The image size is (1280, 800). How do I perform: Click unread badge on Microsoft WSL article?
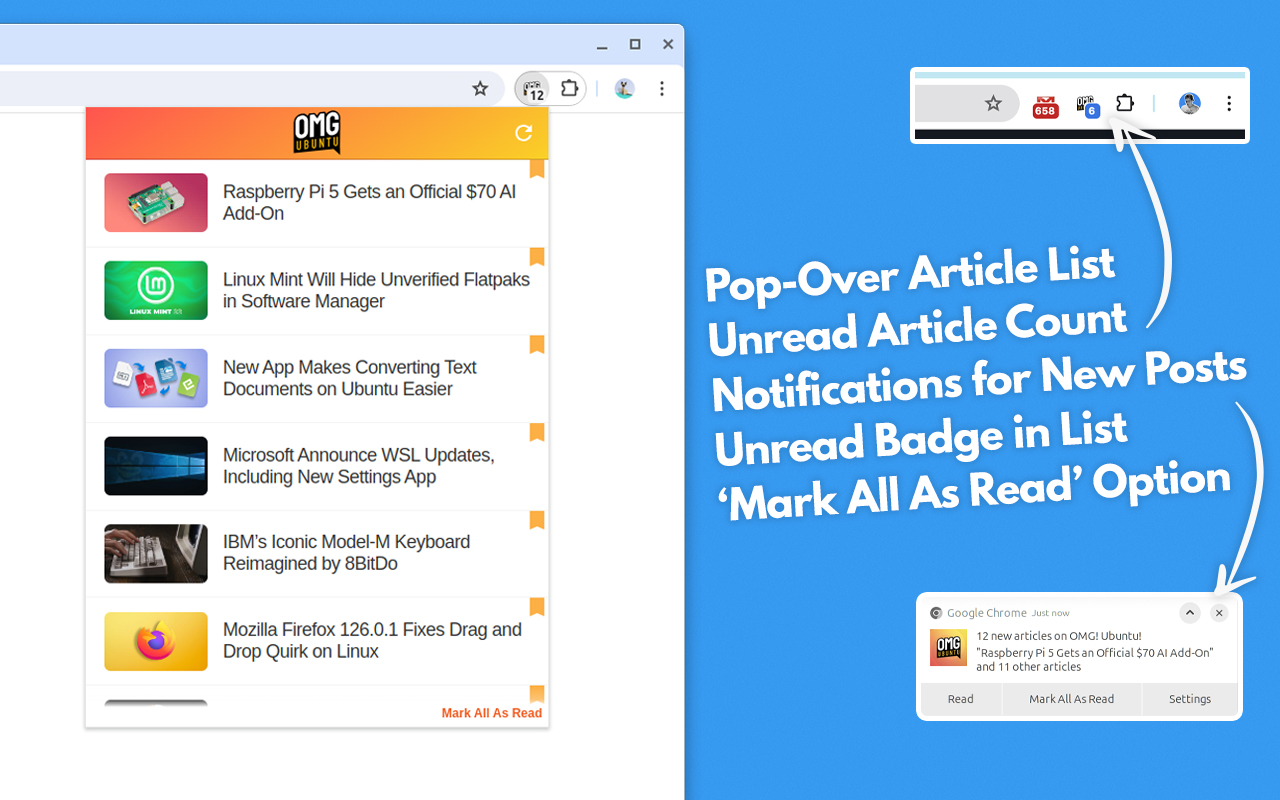pyautogui.click(x=537, y=432)
